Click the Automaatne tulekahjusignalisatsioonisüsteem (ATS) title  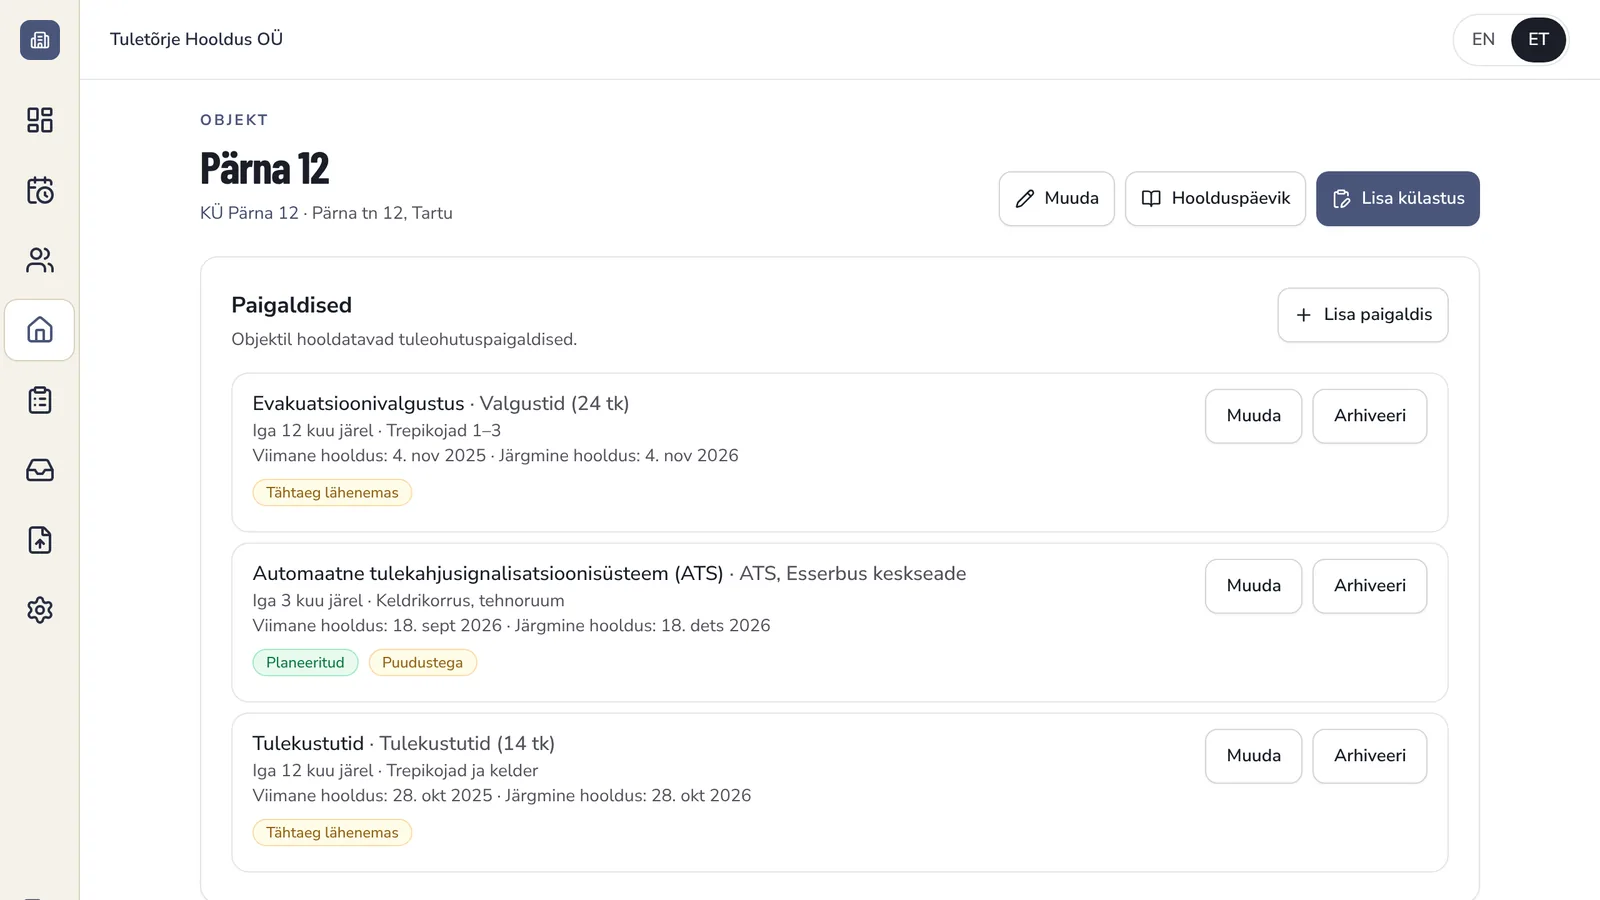(488, 573)
